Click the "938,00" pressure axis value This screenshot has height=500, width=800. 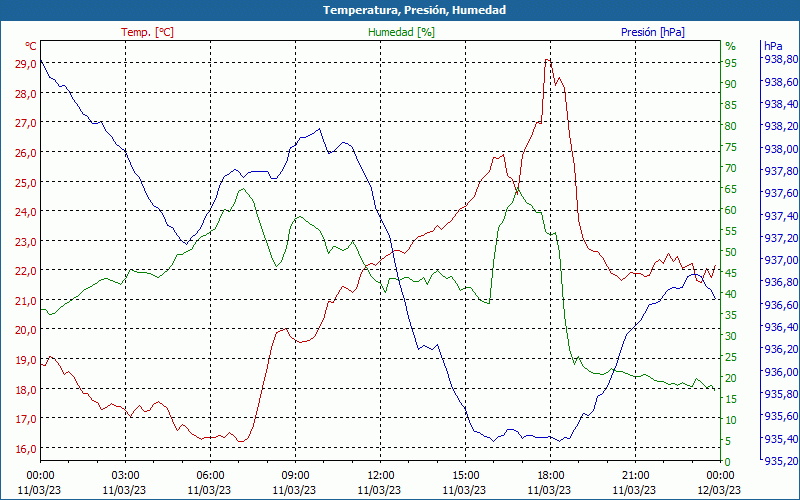[781, 148]
